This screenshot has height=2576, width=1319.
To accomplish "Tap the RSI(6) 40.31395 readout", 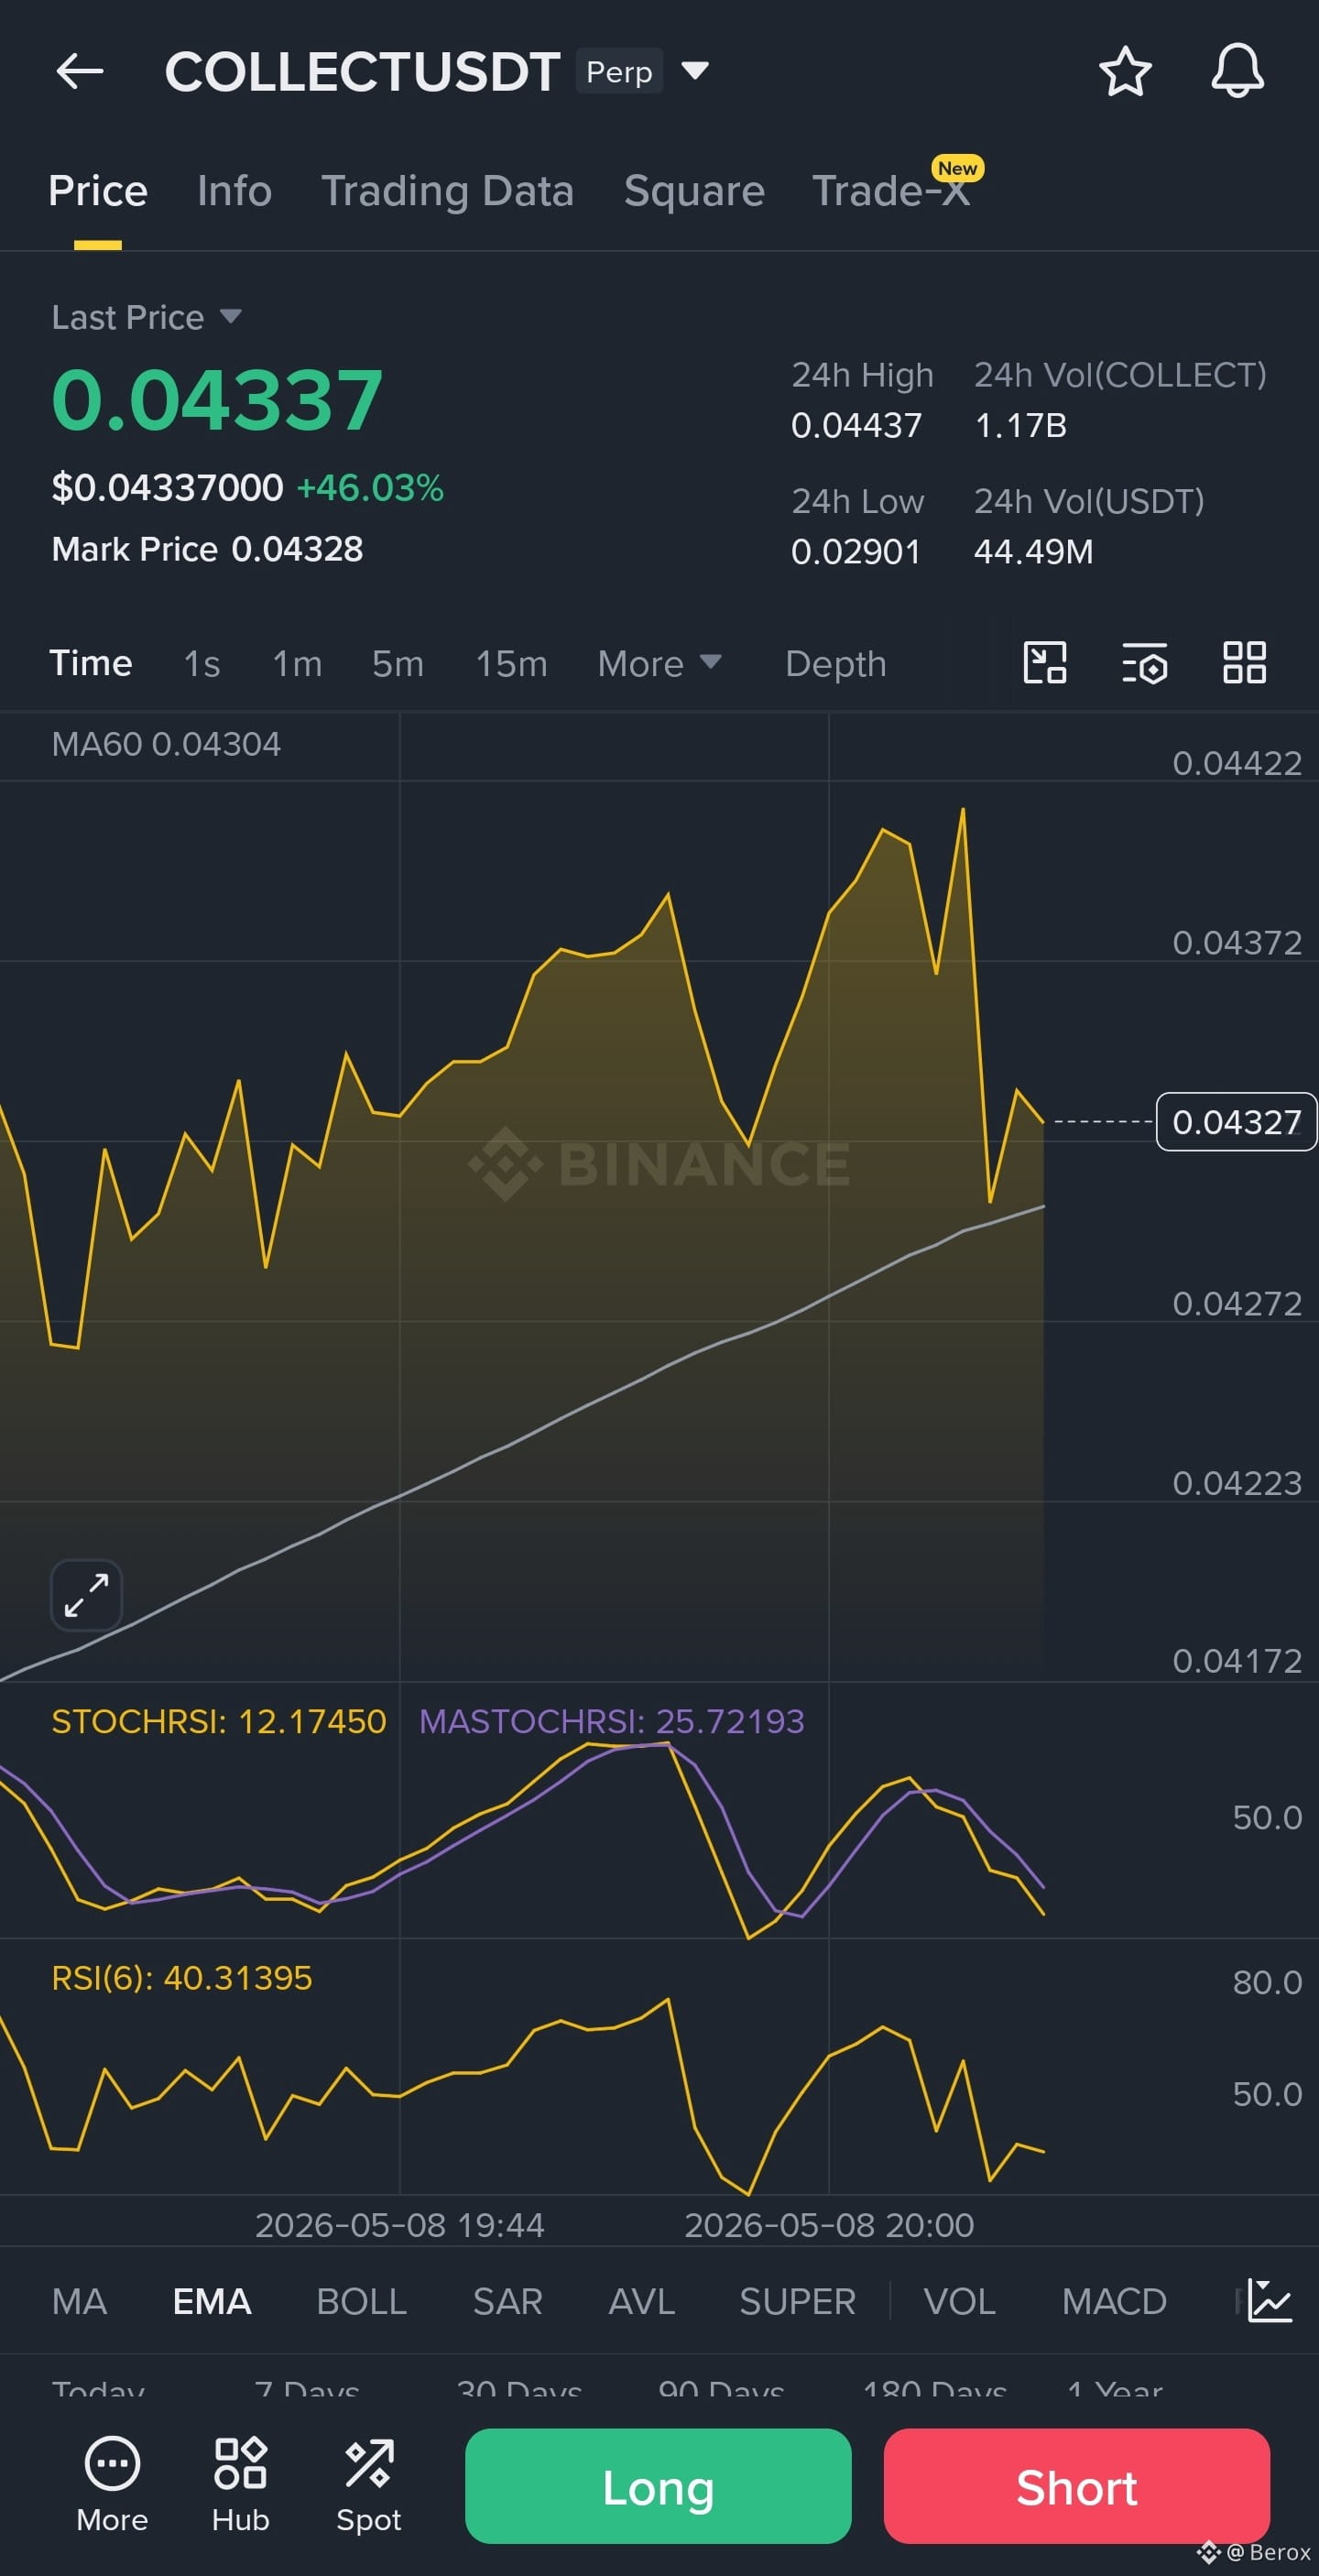I will [182, 1978].
